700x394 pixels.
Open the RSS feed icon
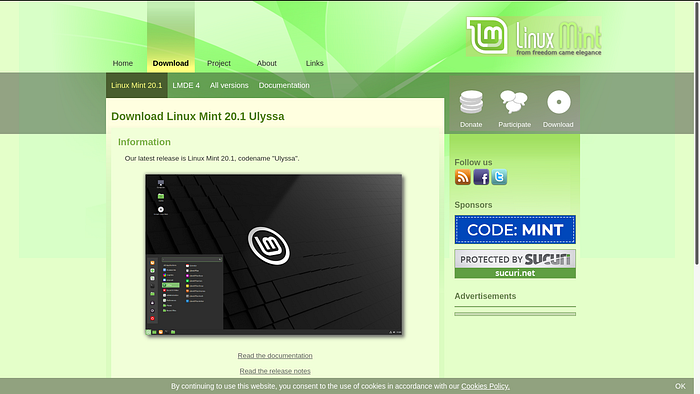click(x=462, y=177)
